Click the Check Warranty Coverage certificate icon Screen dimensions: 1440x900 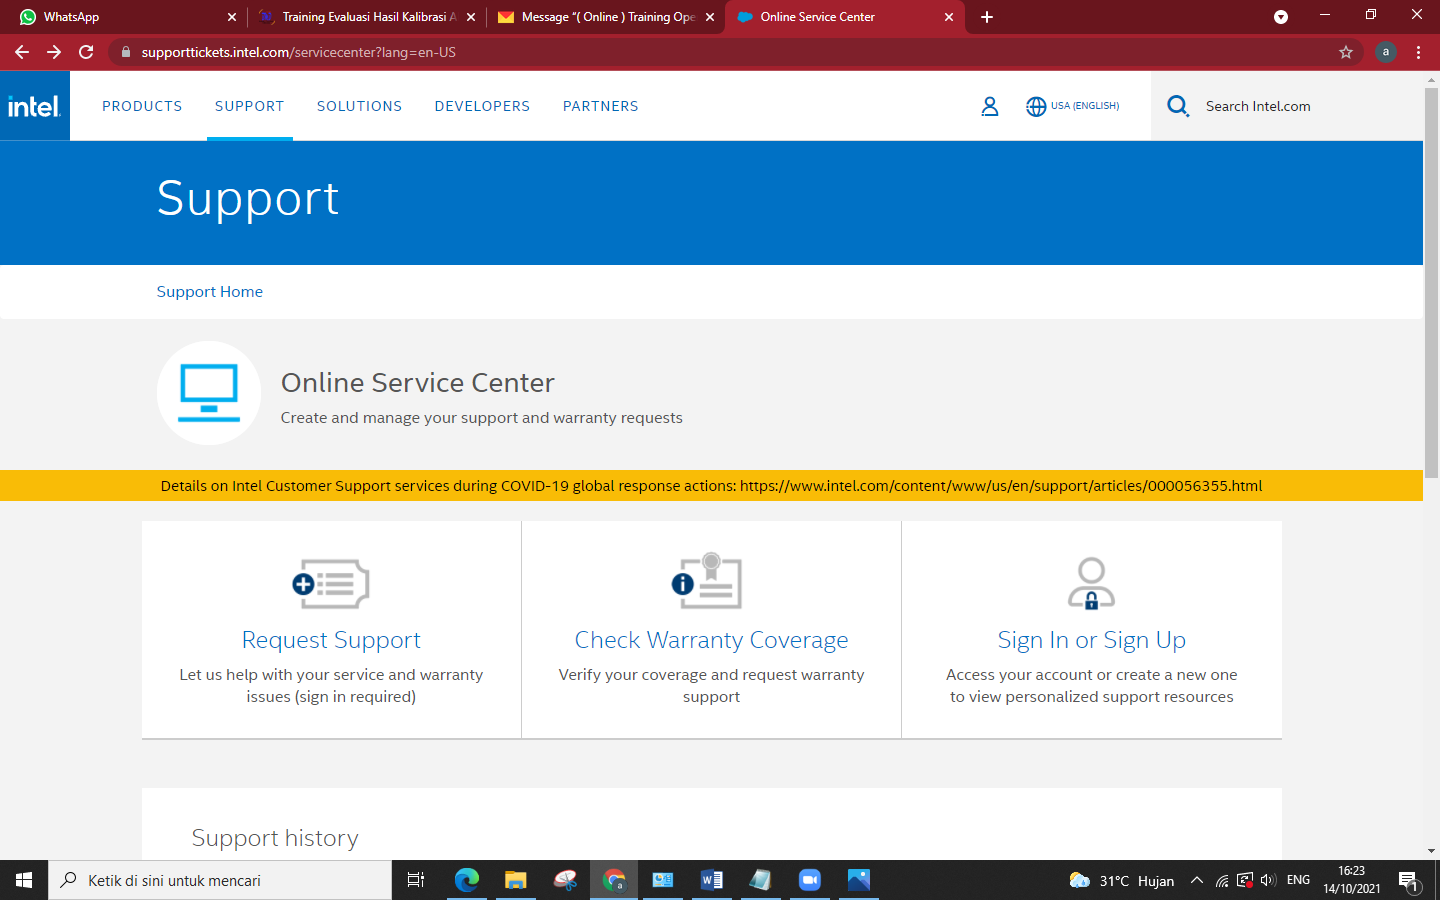(707, 580)
